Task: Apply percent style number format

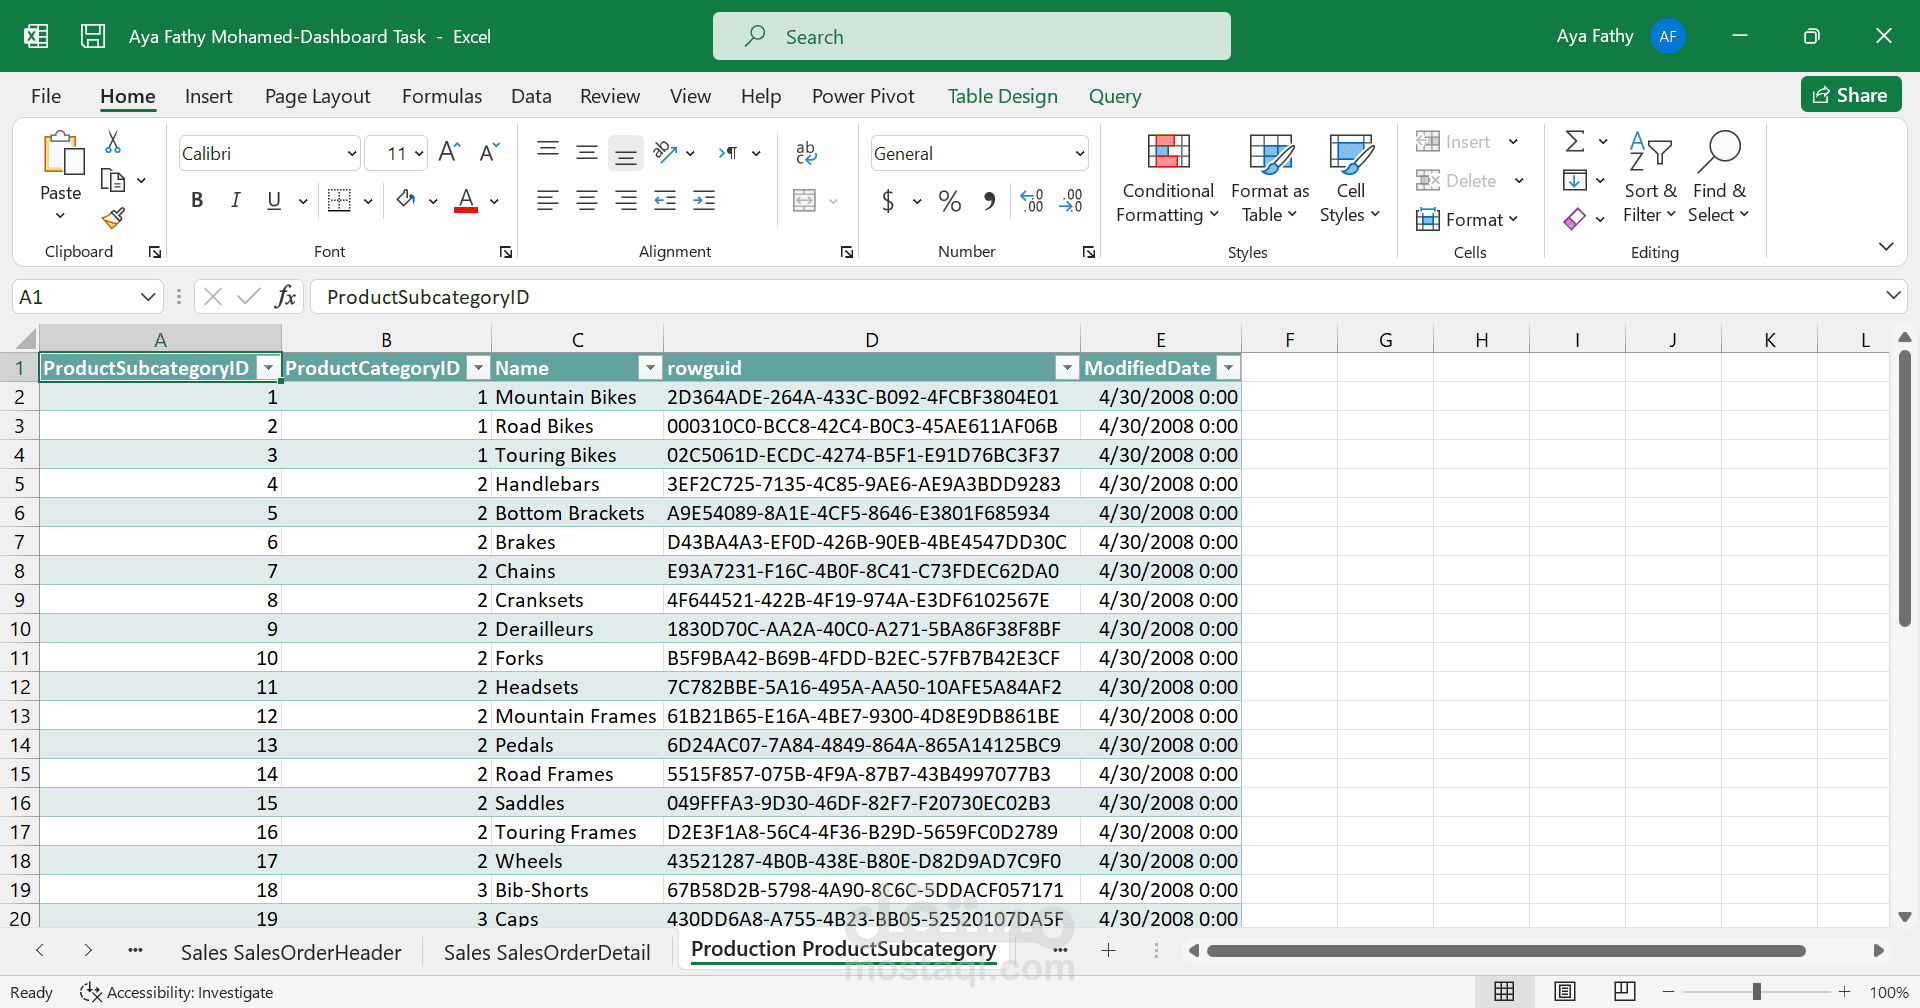Action: [949, 202]
